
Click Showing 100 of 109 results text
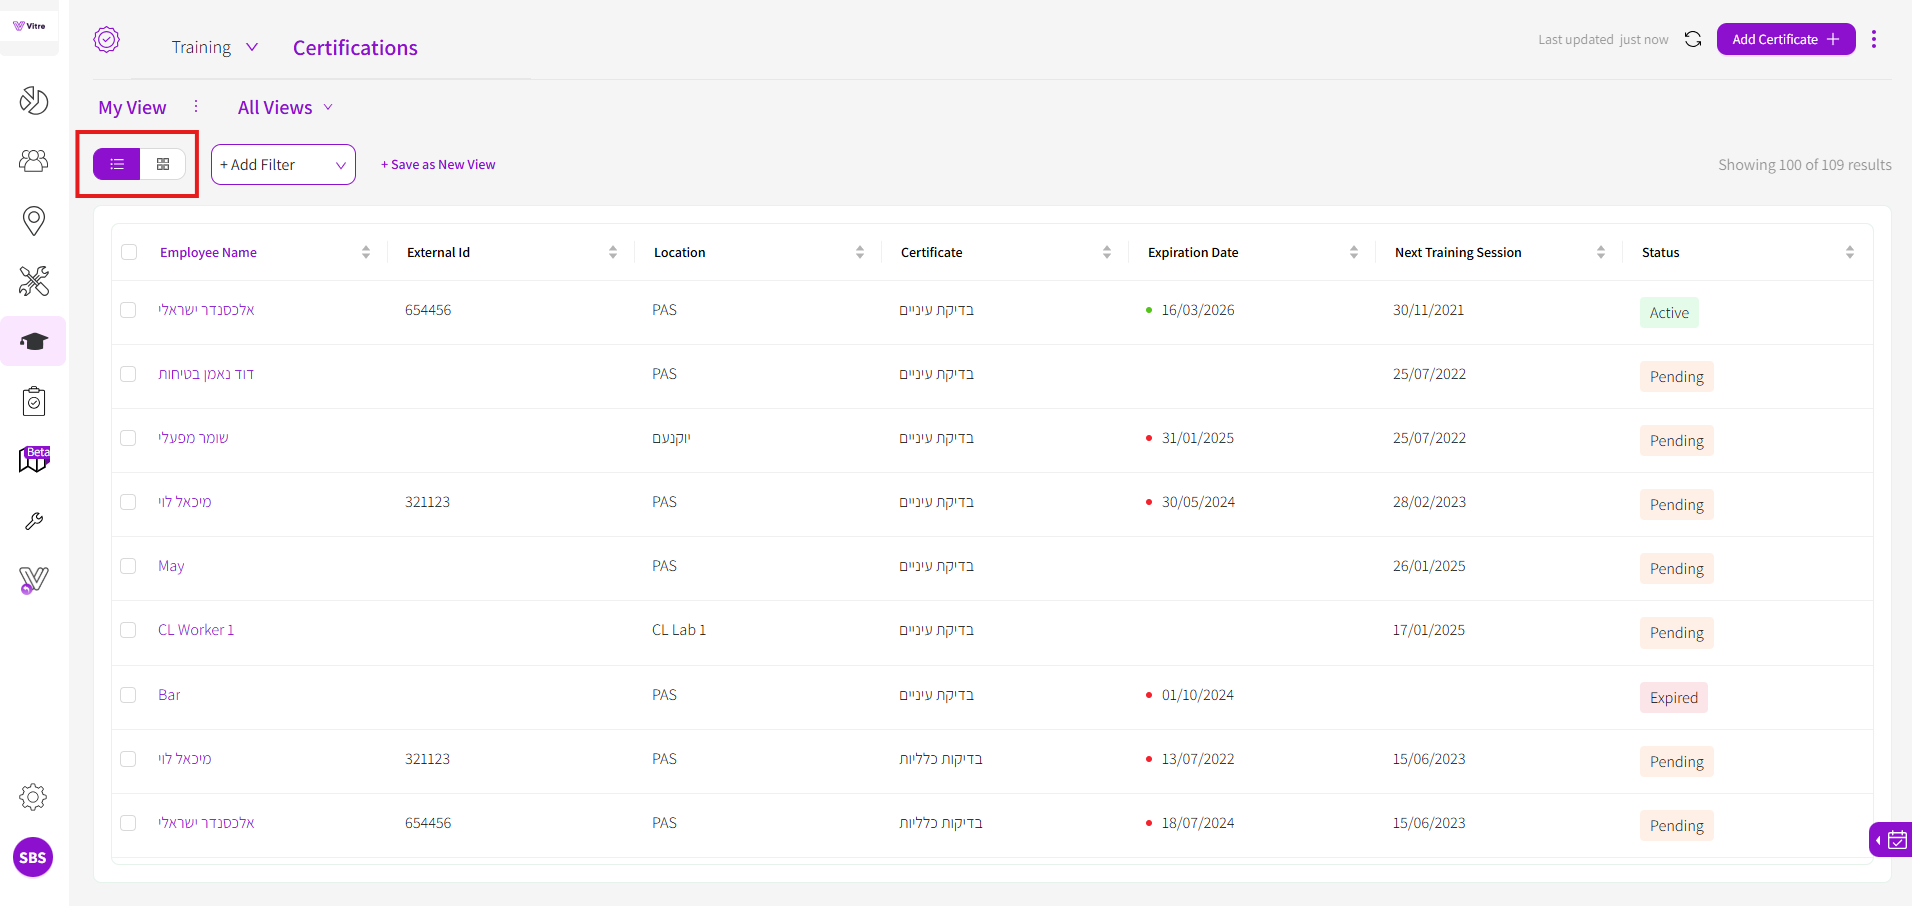(1805, 165)
